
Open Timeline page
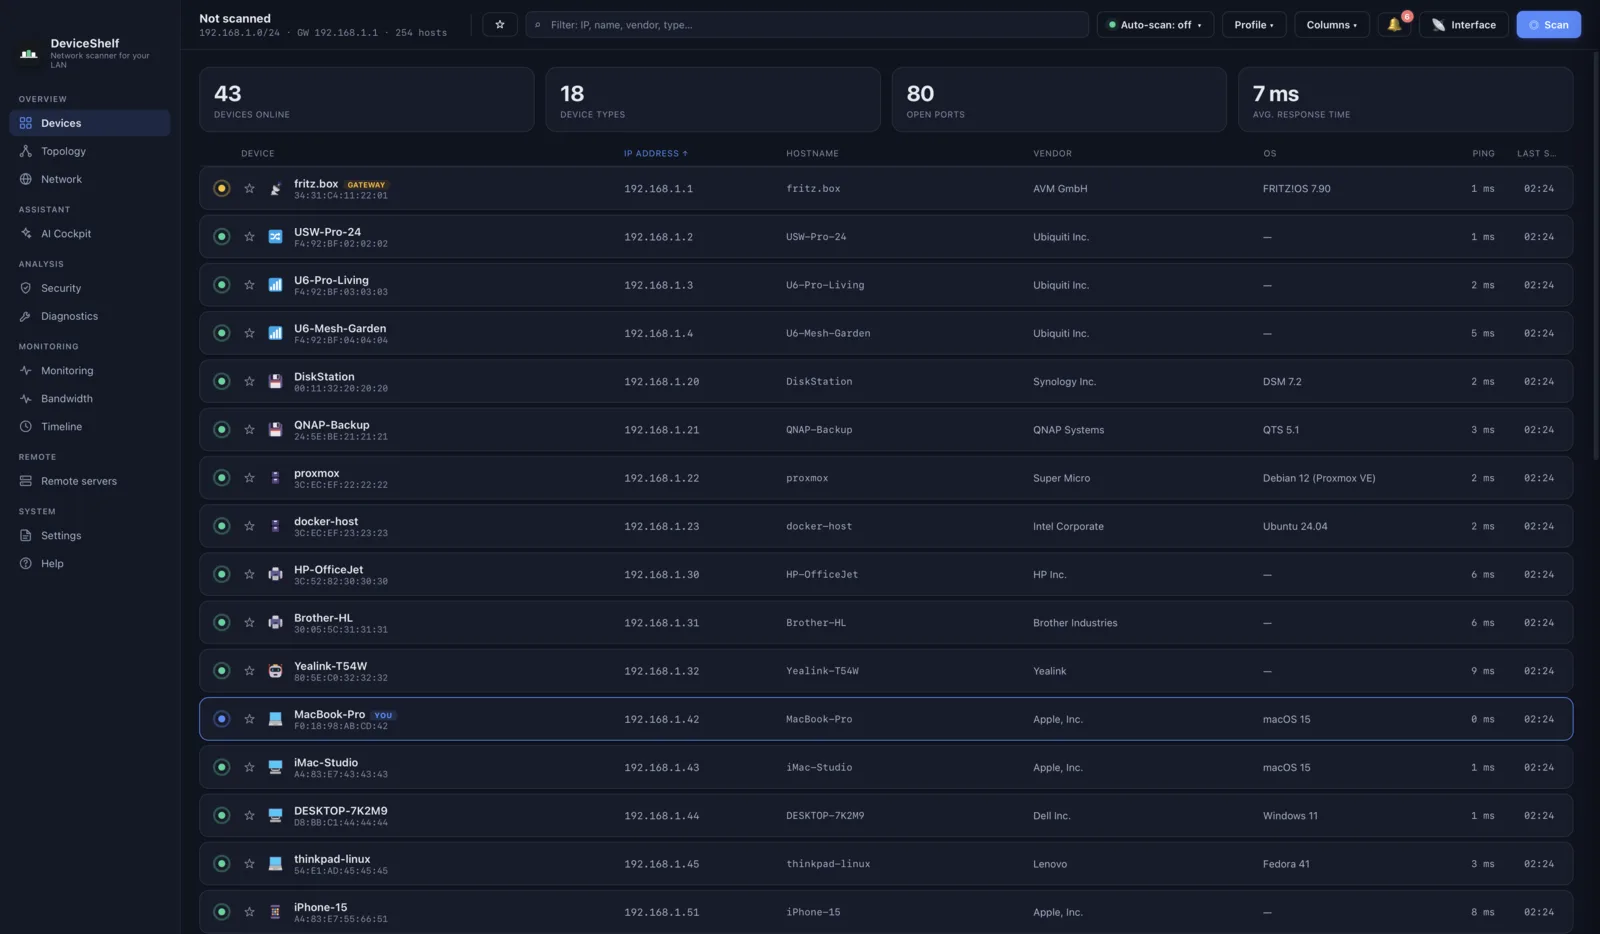[x=90, y=427]
